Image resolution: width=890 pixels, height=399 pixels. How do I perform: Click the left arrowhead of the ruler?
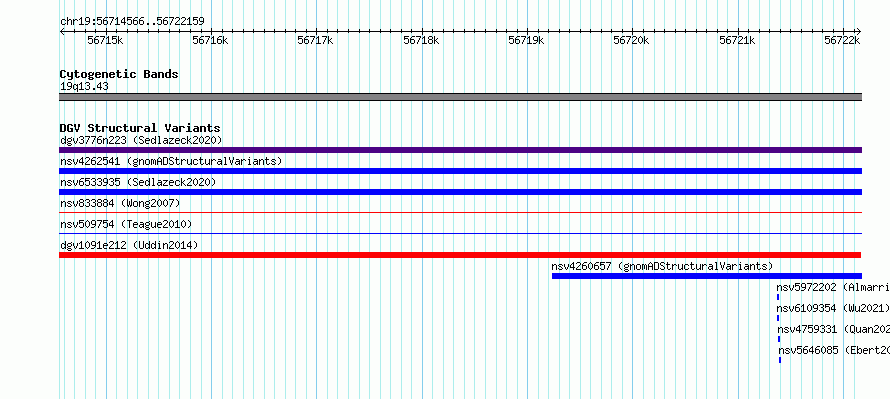(62, 31)
